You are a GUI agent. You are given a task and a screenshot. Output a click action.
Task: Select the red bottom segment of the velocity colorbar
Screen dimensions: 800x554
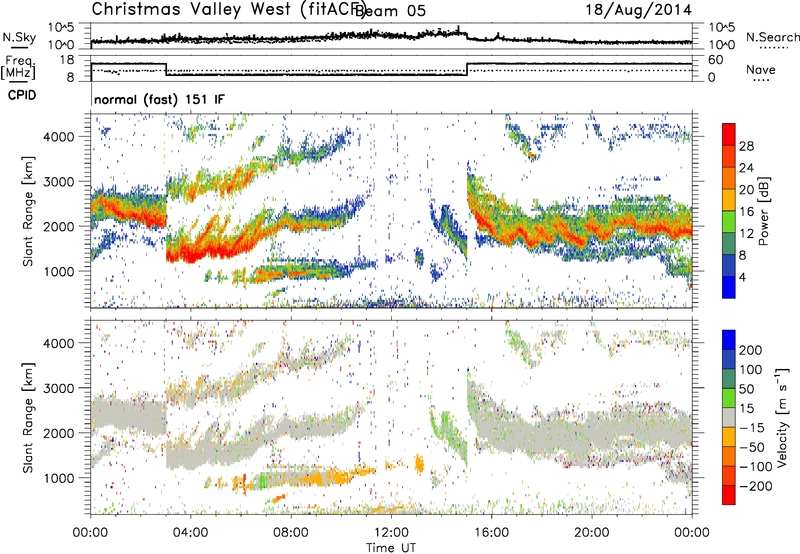729,495
